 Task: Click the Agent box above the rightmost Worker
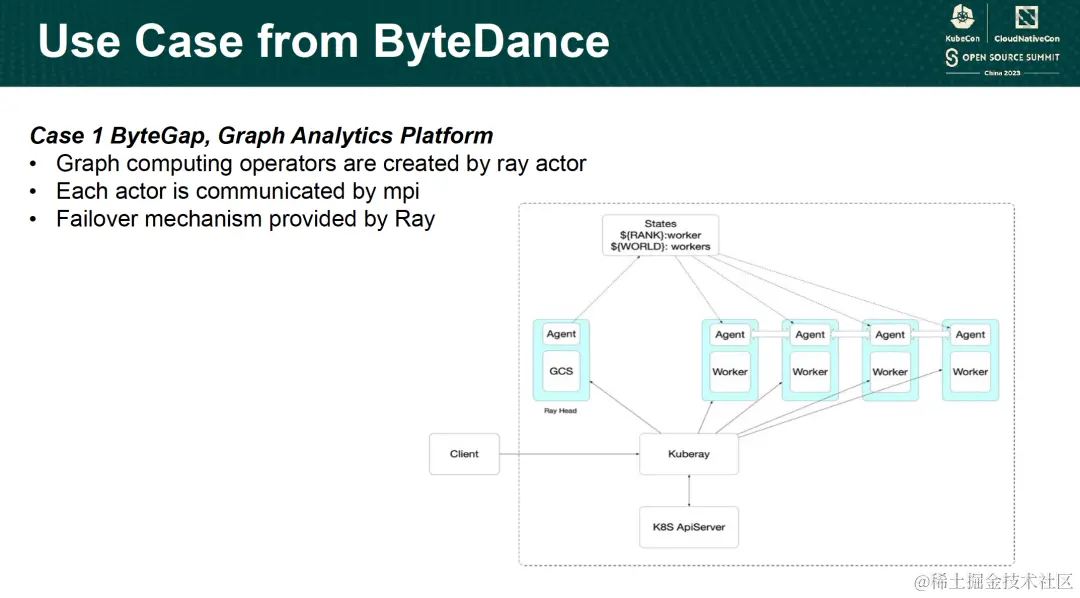pos(970,334)
